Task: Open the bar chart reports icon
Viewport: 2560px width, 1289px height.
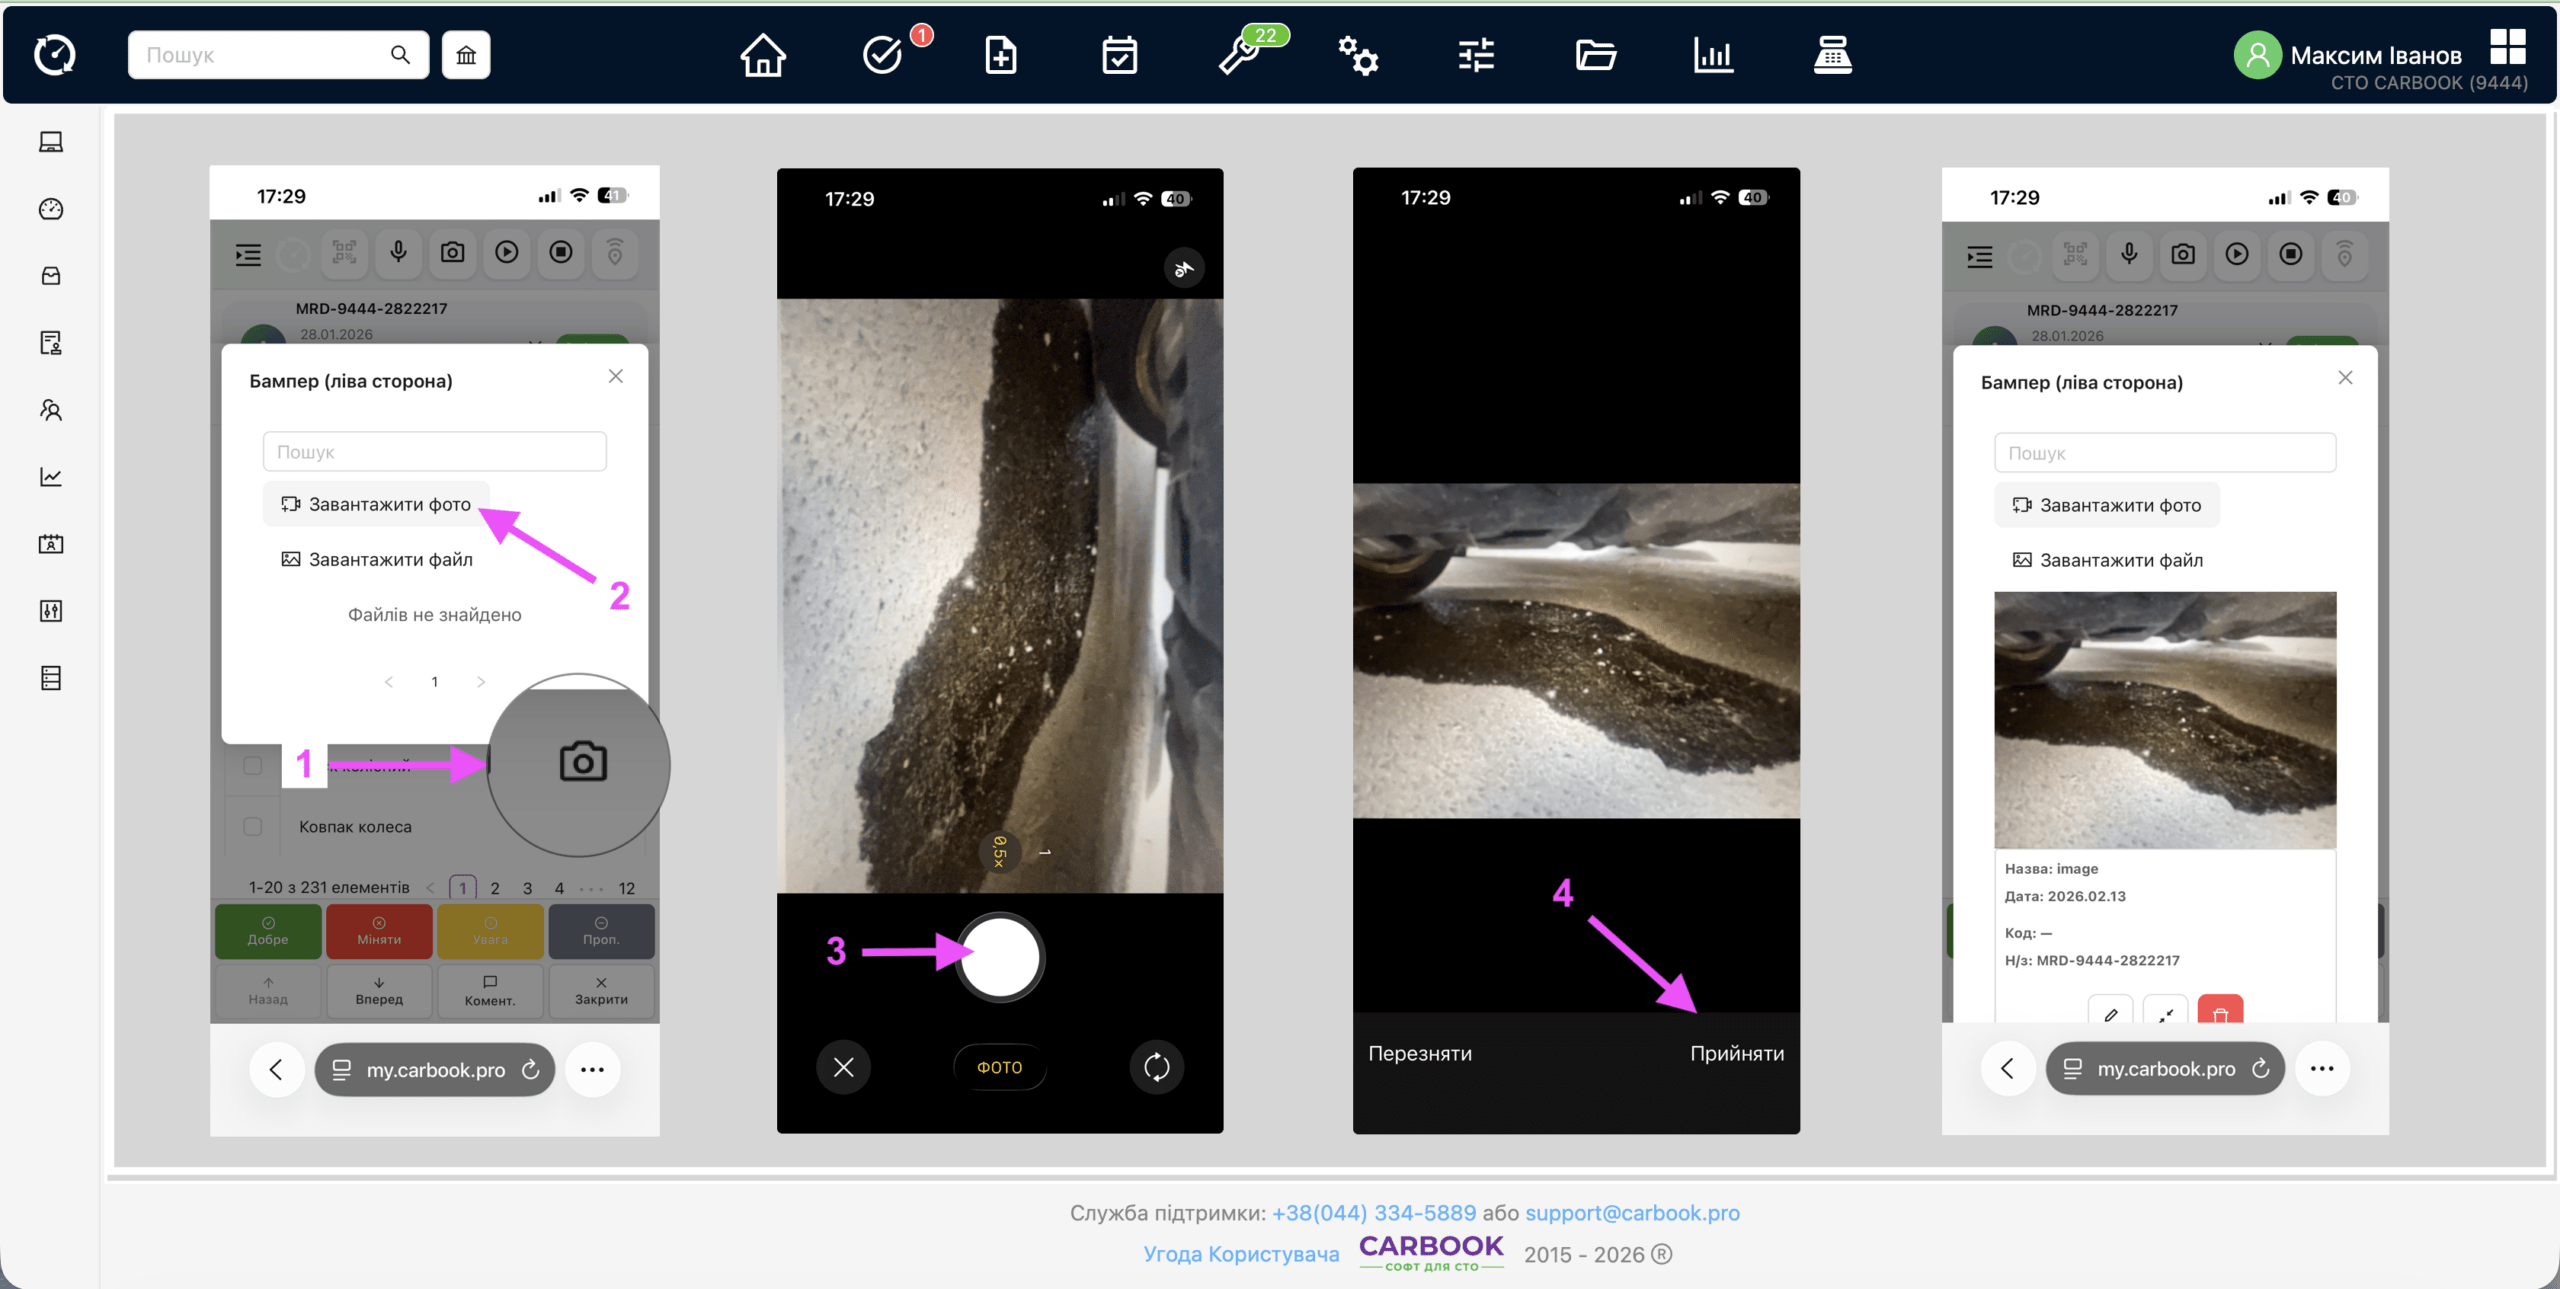Action: [x=1713, y=55]
